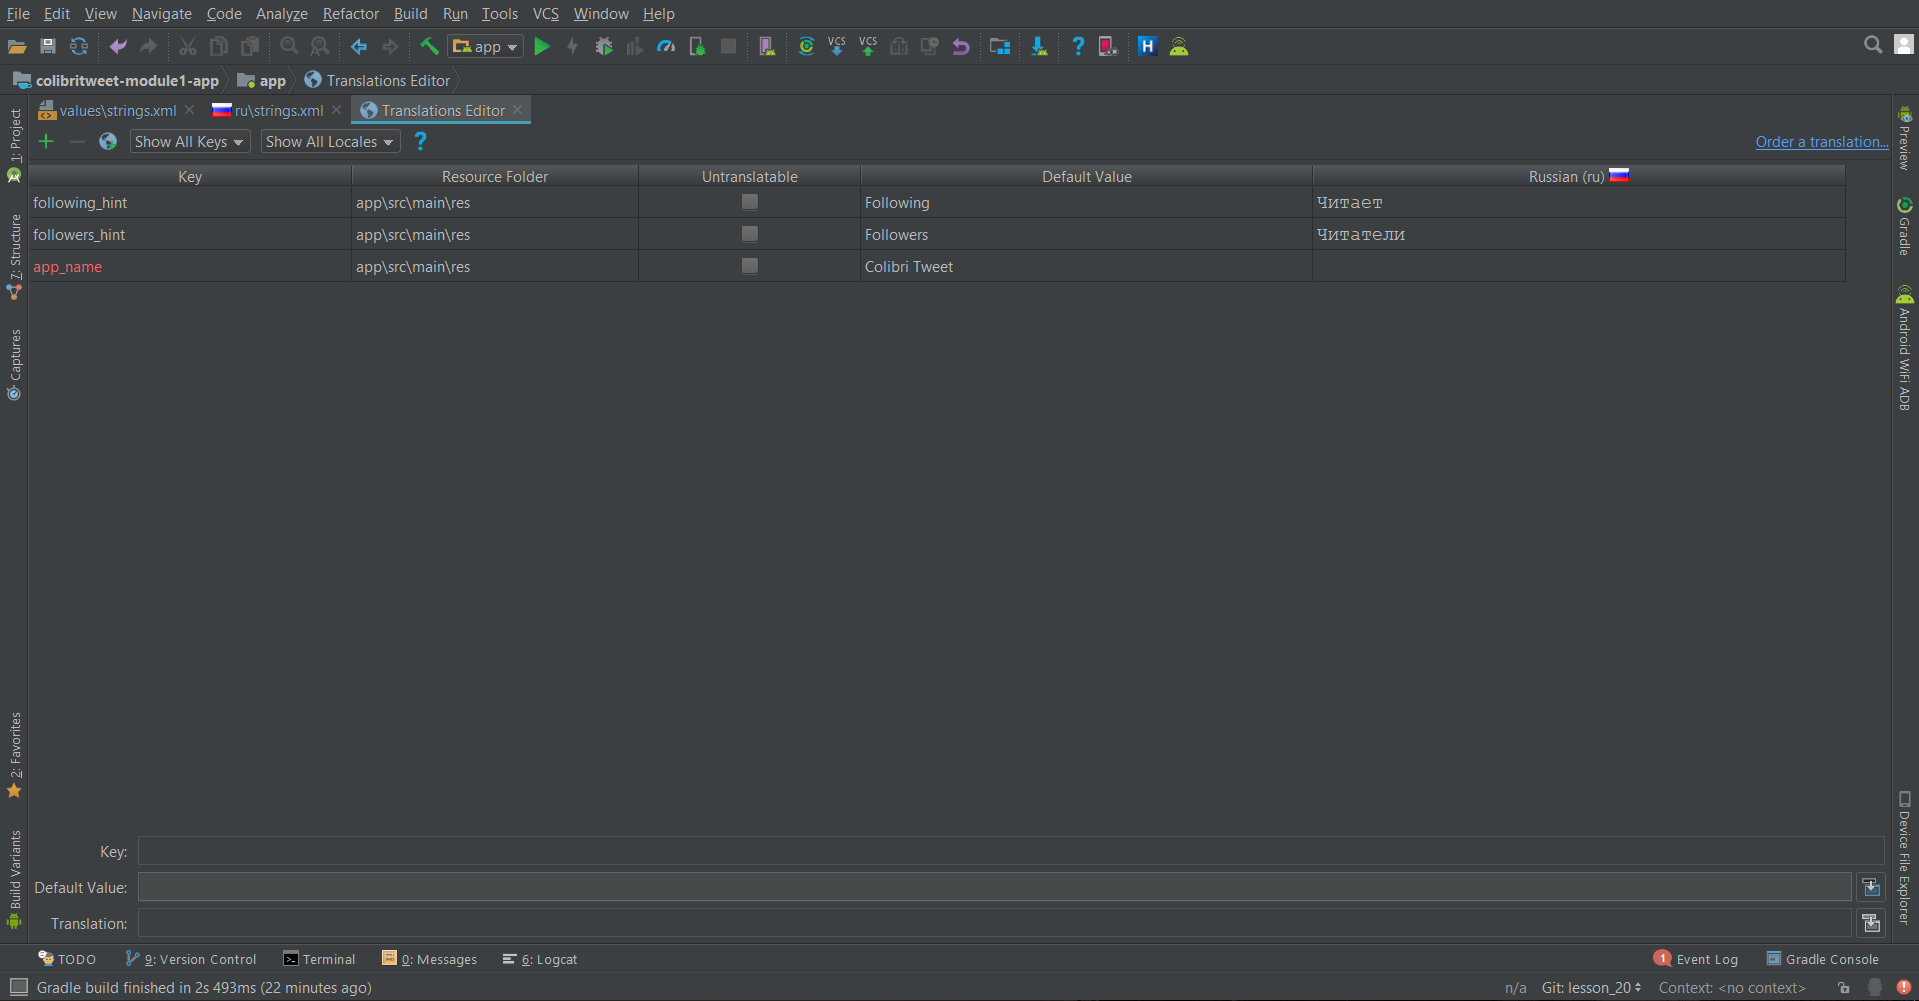Open the Show All Locales dropdown

point(330,142)
